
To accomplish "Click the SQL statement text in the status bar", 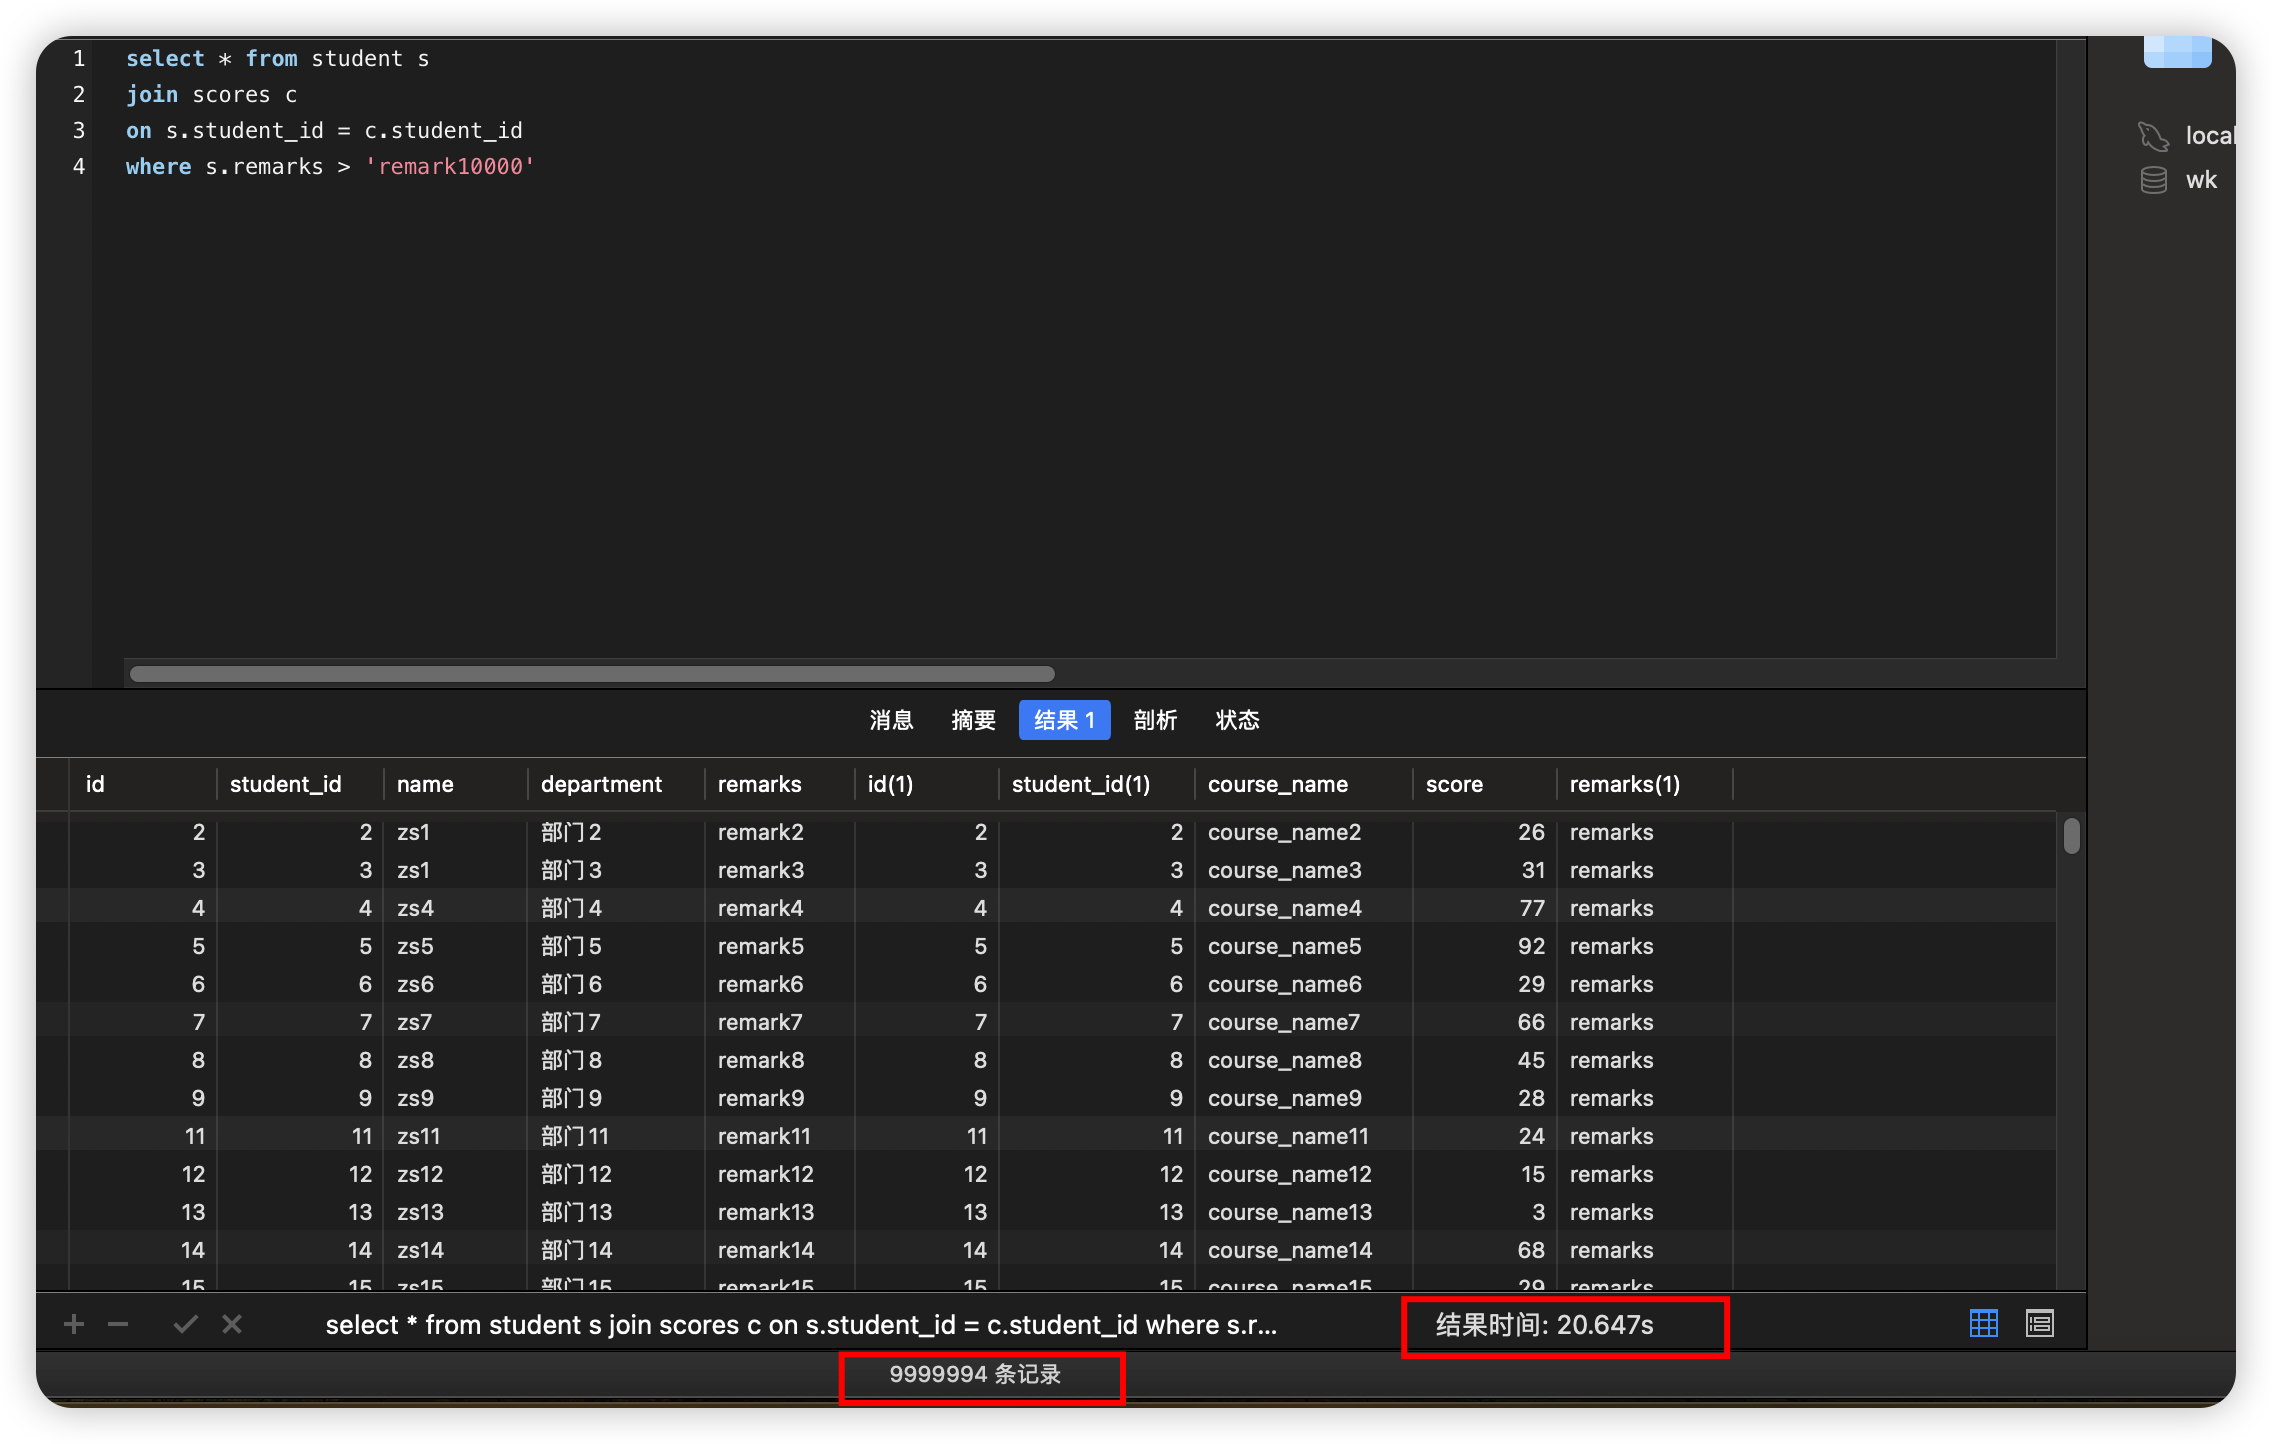I will click(801, 1325).
